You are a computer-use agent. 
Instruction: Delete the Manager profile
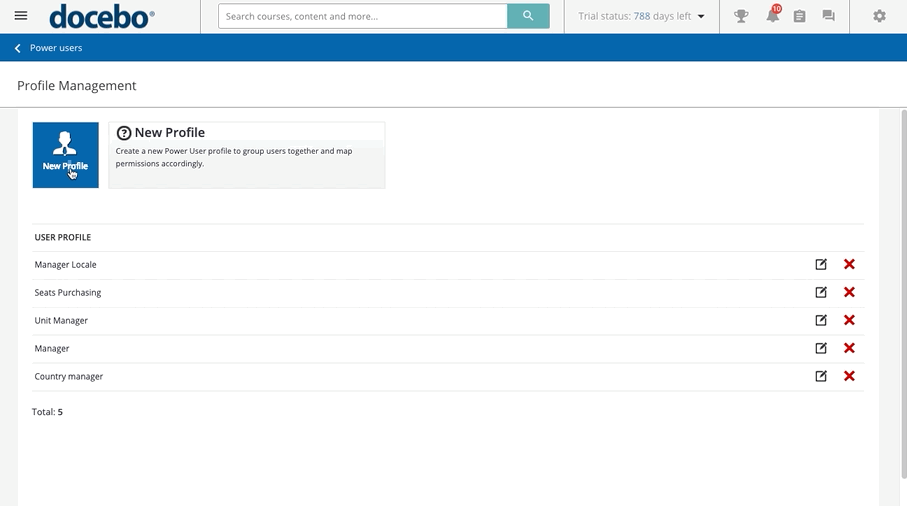click(849, 348)
